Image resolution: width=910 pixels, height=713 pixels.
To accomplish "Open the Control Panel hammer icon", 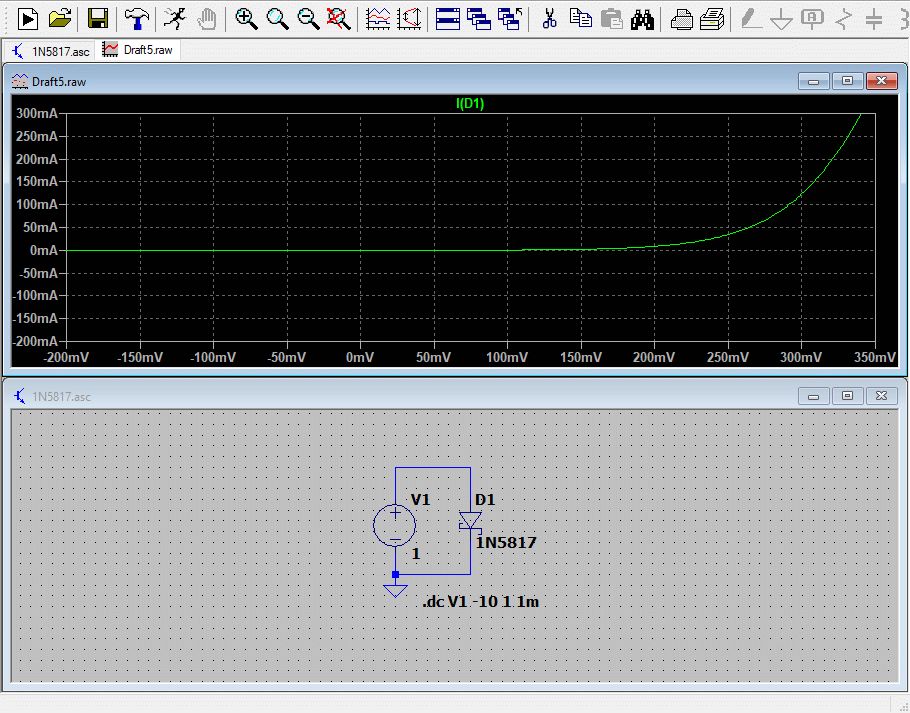I will 136,18.
